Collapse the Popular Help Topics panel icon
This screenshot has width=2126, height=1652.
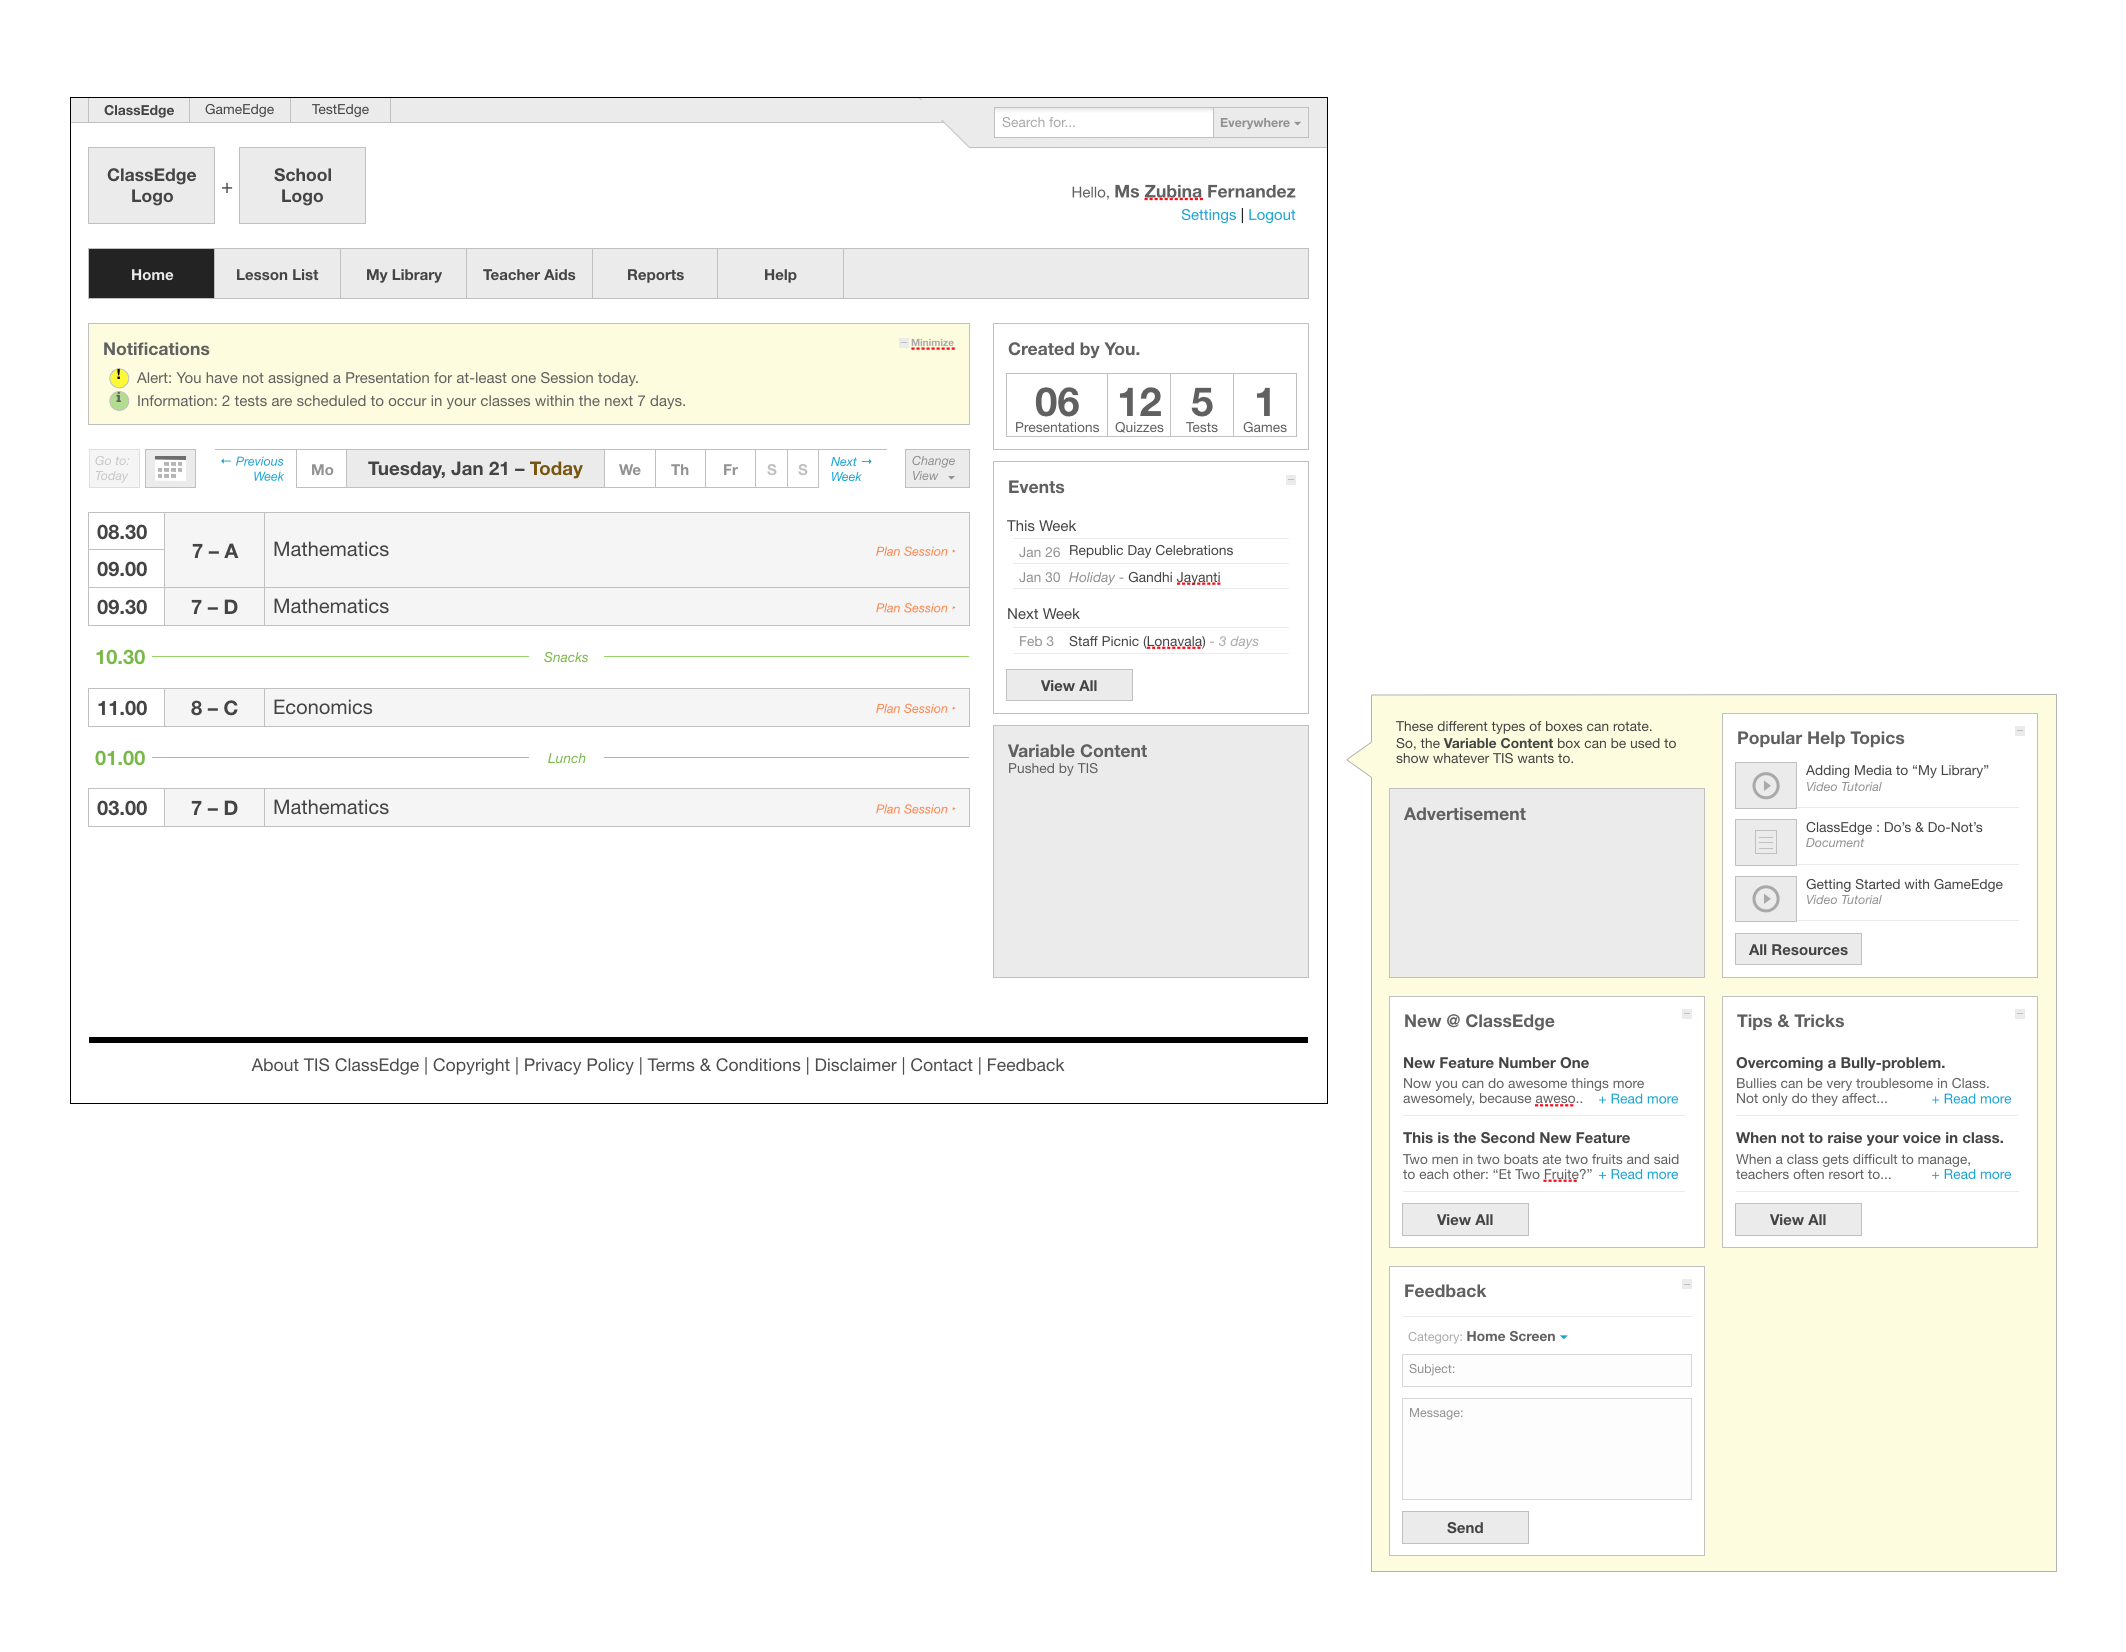(x=2019, y=732)
